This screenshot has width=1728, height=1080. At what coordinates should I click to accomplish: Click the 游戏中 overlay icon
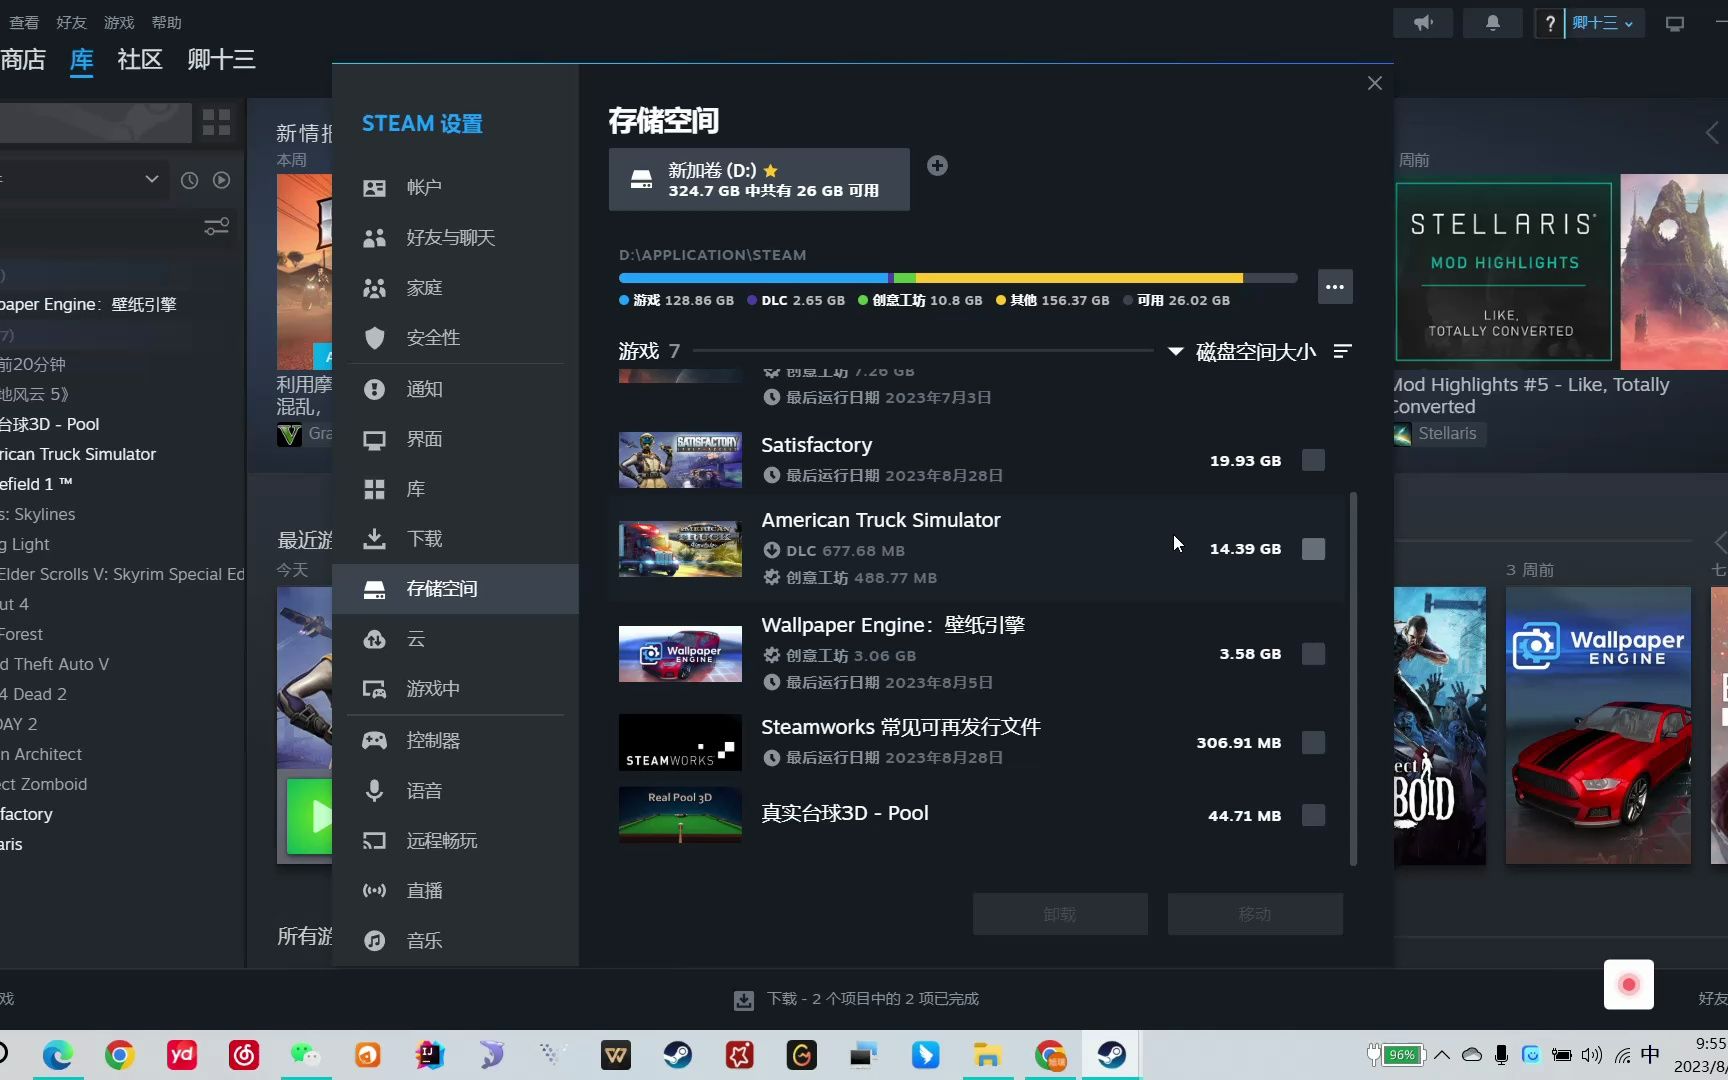[374, 689]
